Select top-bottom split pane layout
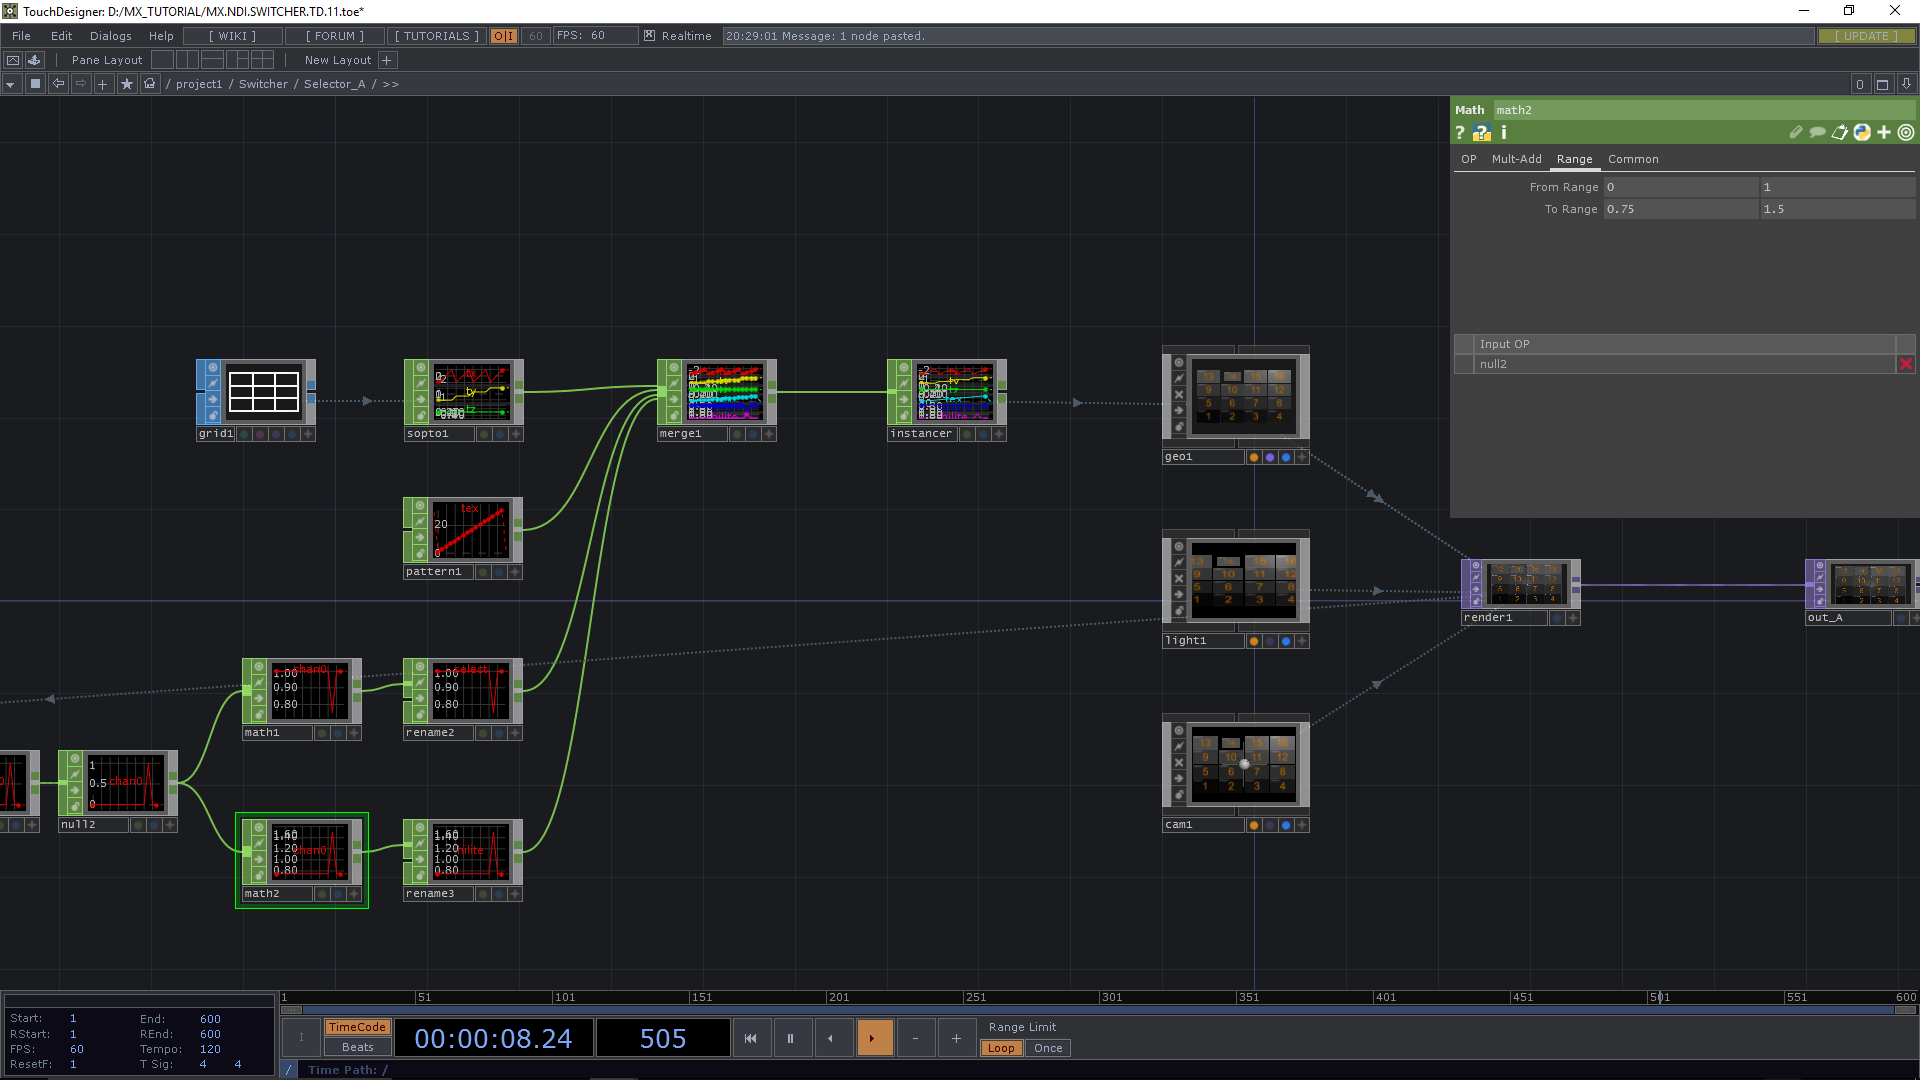1920x1080 pixels. tap(212, 60)
